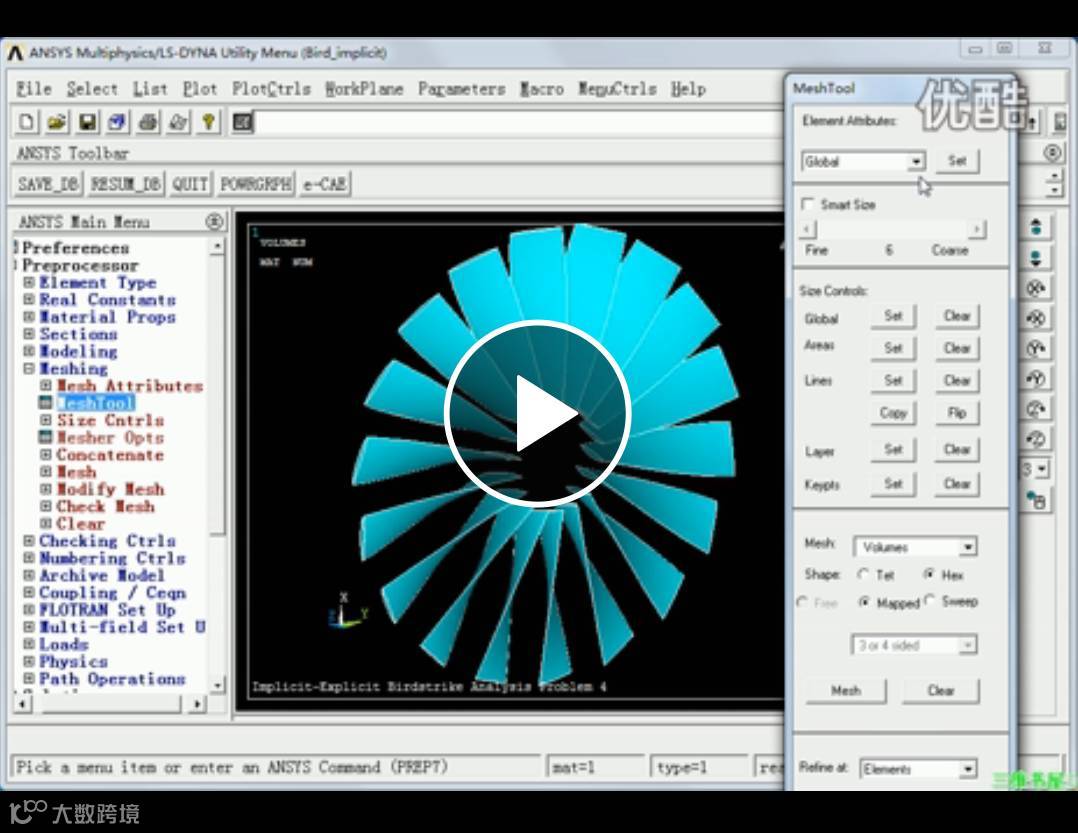Viewport: 1078px width, 833px height.
Task: Select Modify Mesh in the Meshing tree
Action: (110, 489)
